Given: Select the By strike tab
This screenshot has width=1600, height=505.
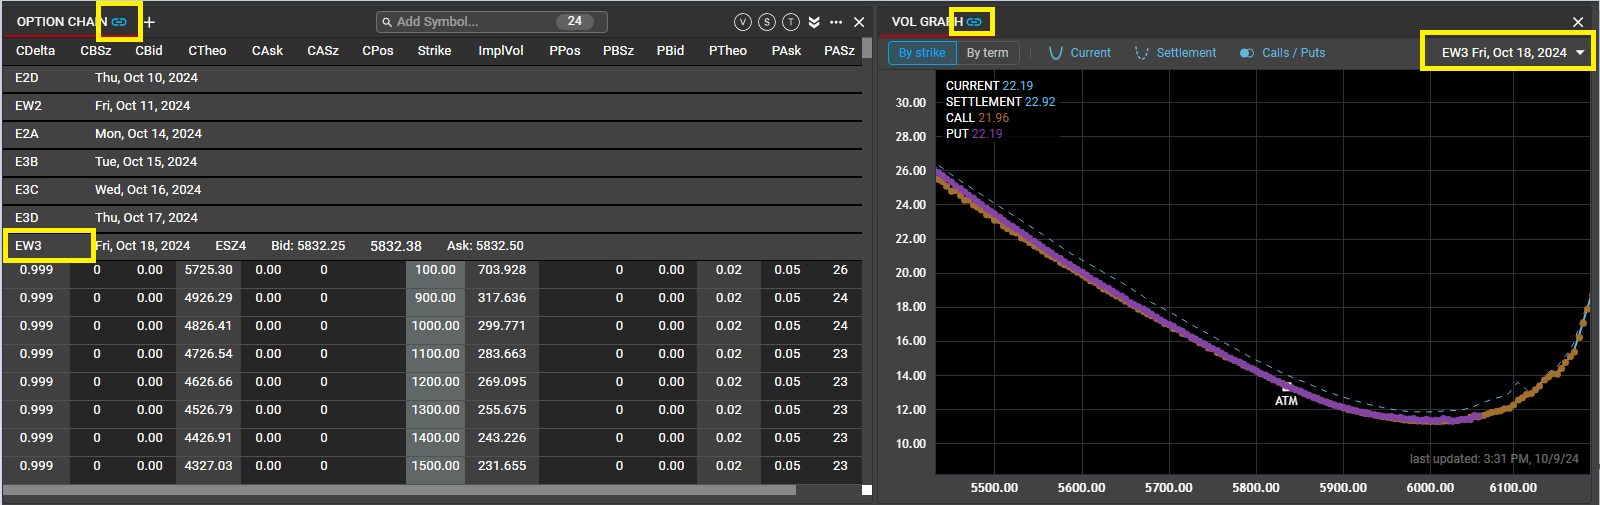Looking at the screenshot, I should (921, 53).
